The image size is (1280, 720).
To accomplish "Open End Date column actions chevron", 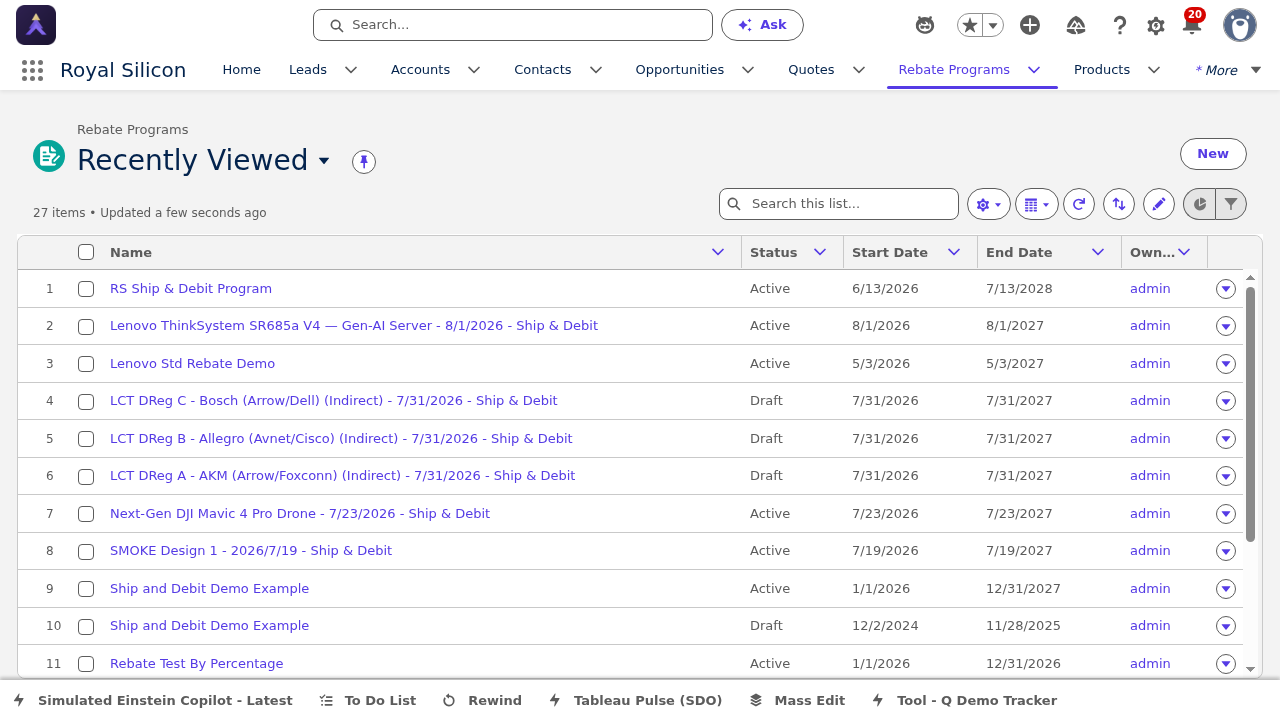I will 1098,252.
